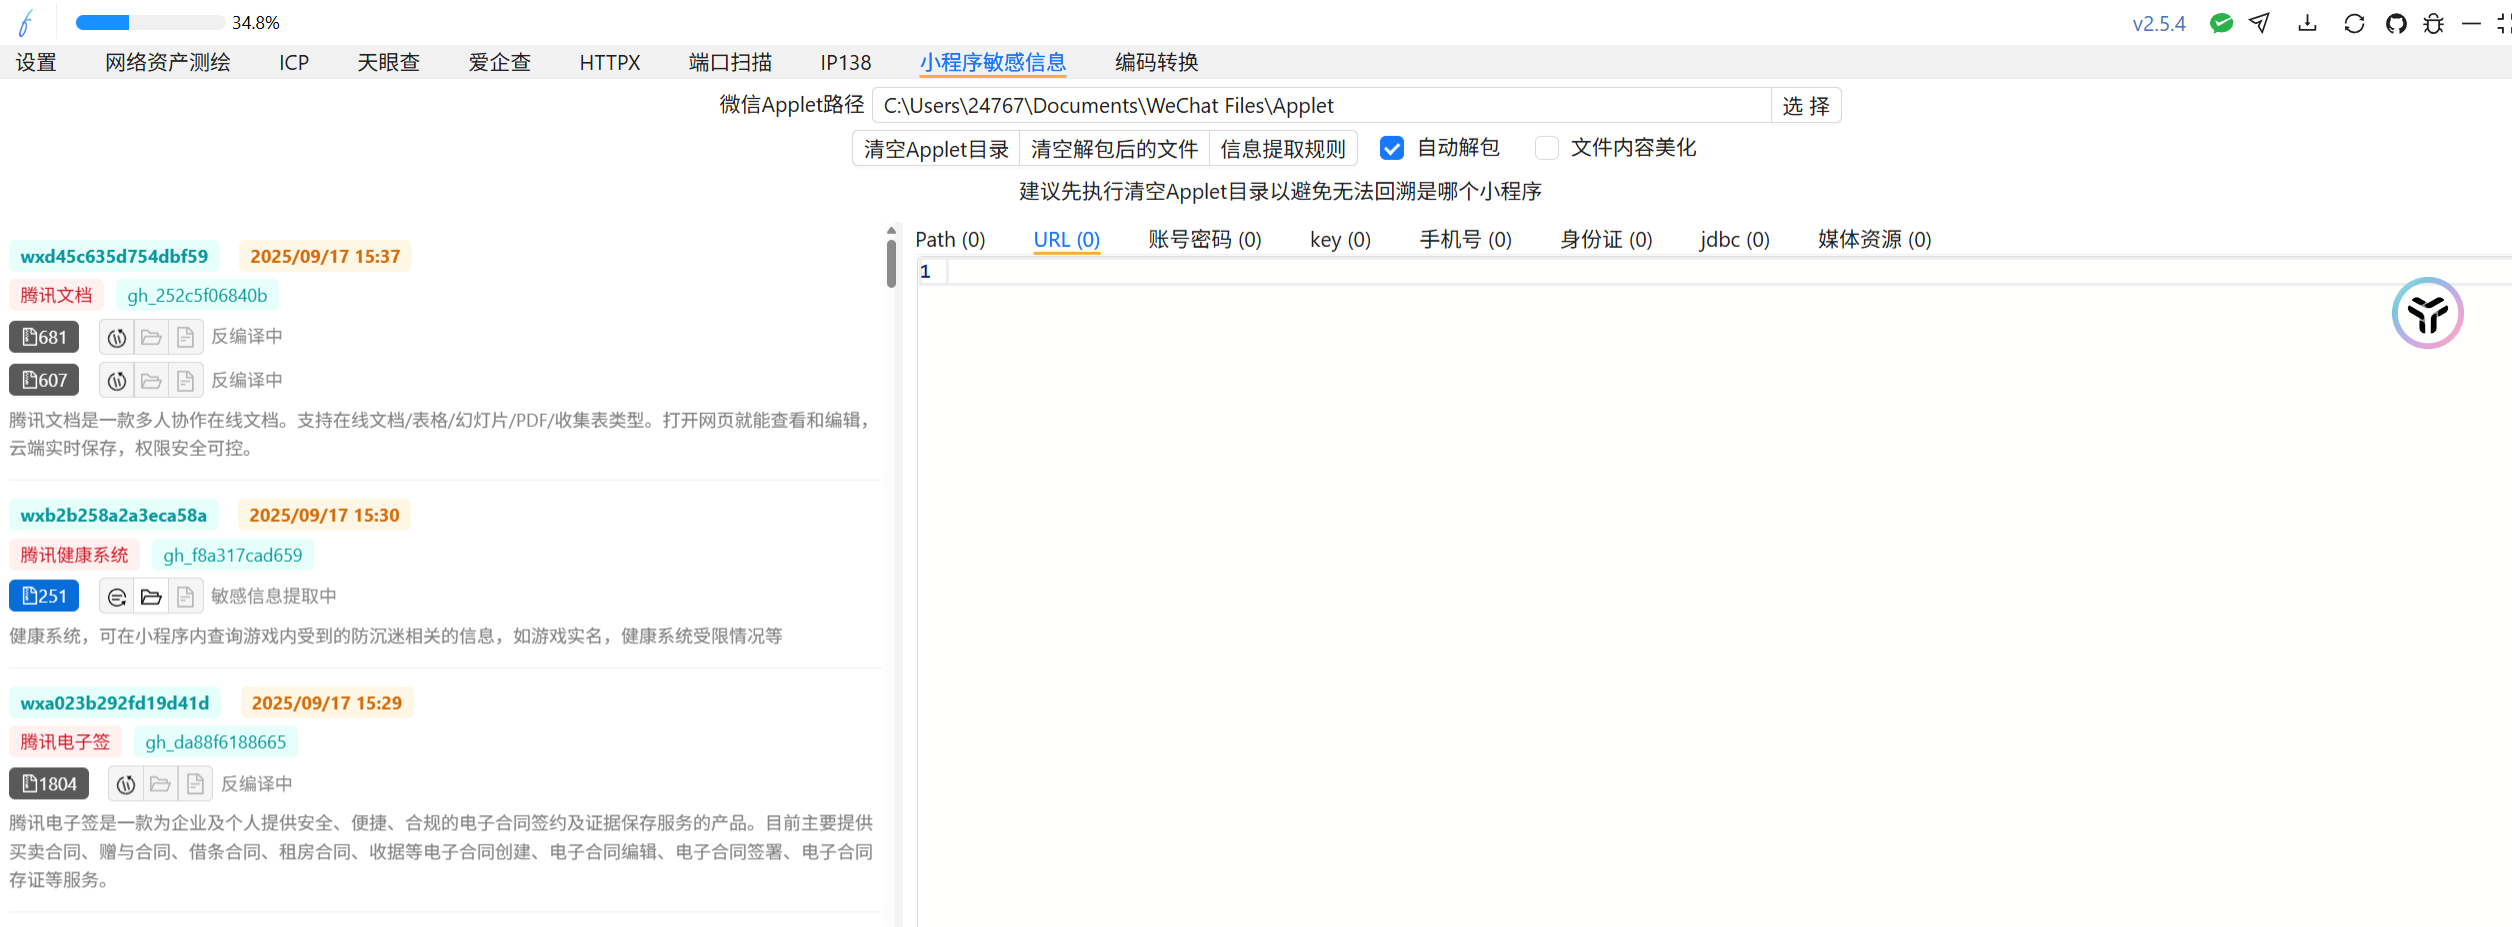Open folder icon for 腾讯健康系统 package 251

(x=151, y=597)
